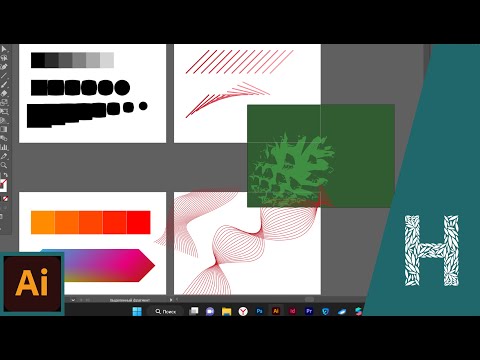The image size is (480, 360).
Task: Switch to InDesign on the taskbar
Action: (292, 311)
